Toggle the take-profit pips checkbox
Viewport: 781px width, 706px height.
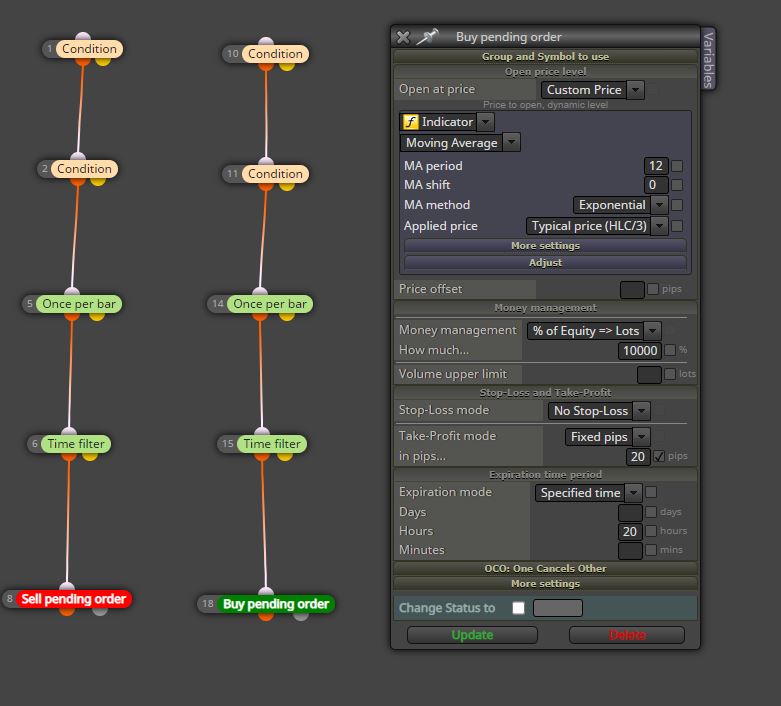tap(658, 456)
